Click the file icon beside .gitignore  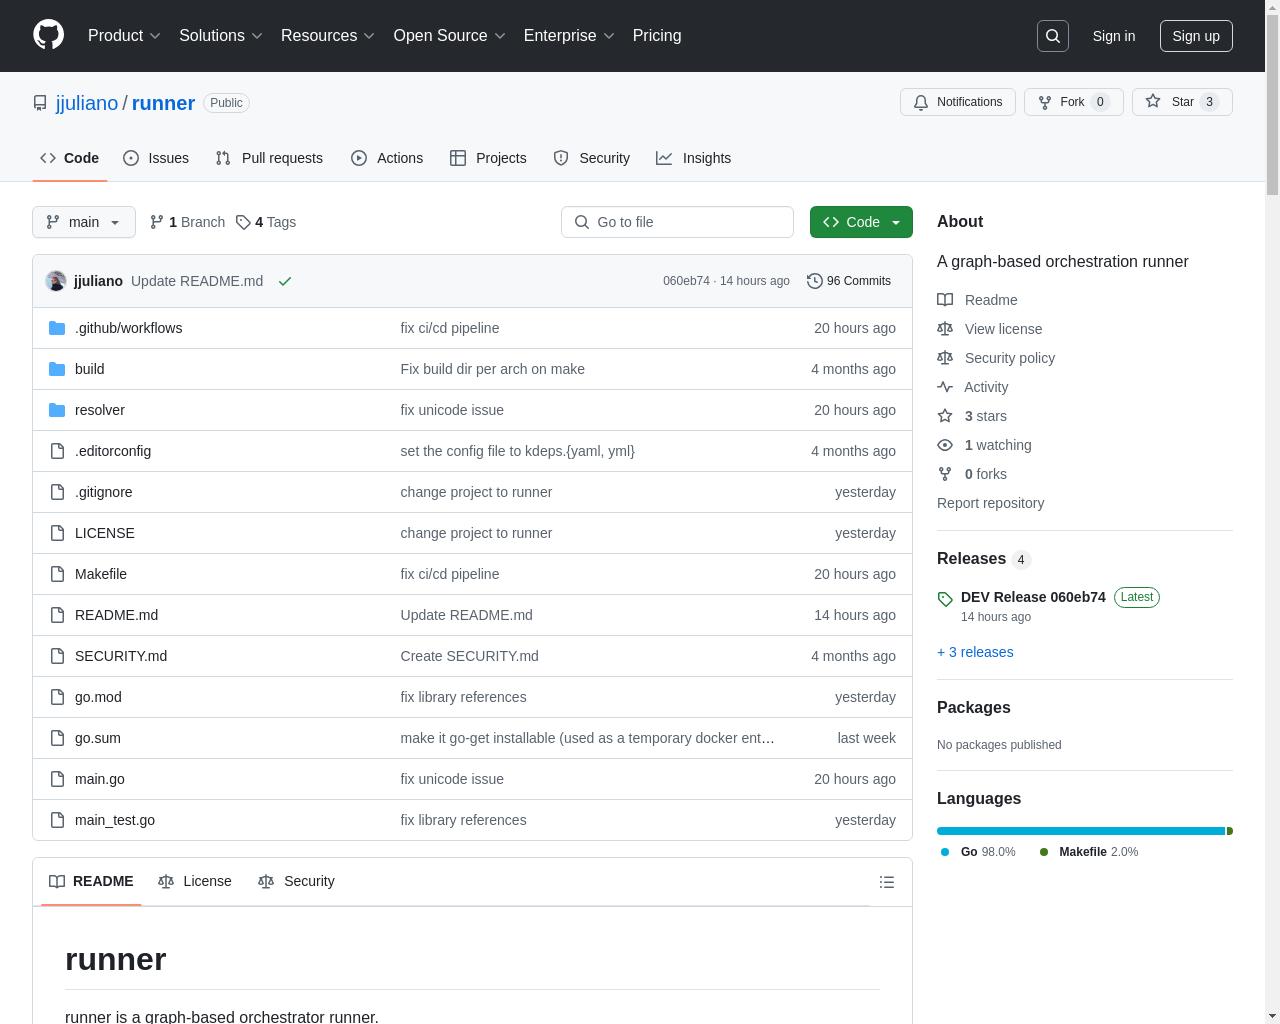point(57,492)
